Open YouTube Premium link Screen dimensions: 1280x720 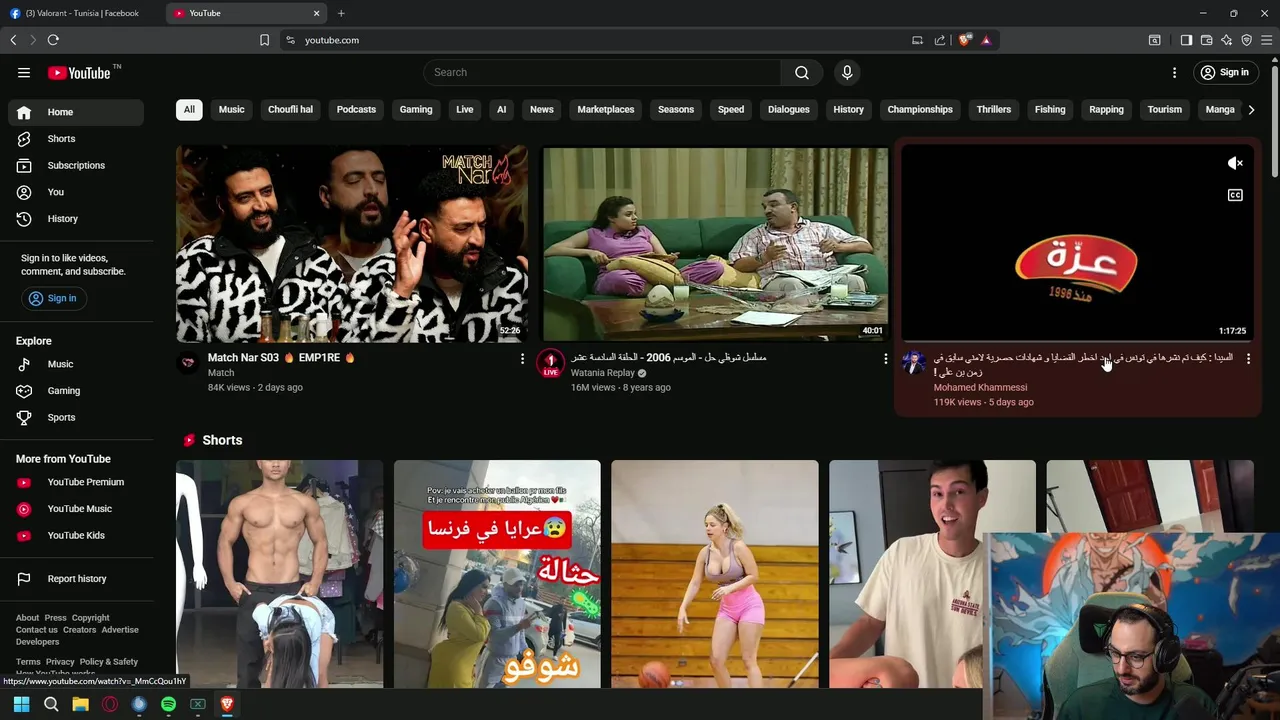(76, 482)
